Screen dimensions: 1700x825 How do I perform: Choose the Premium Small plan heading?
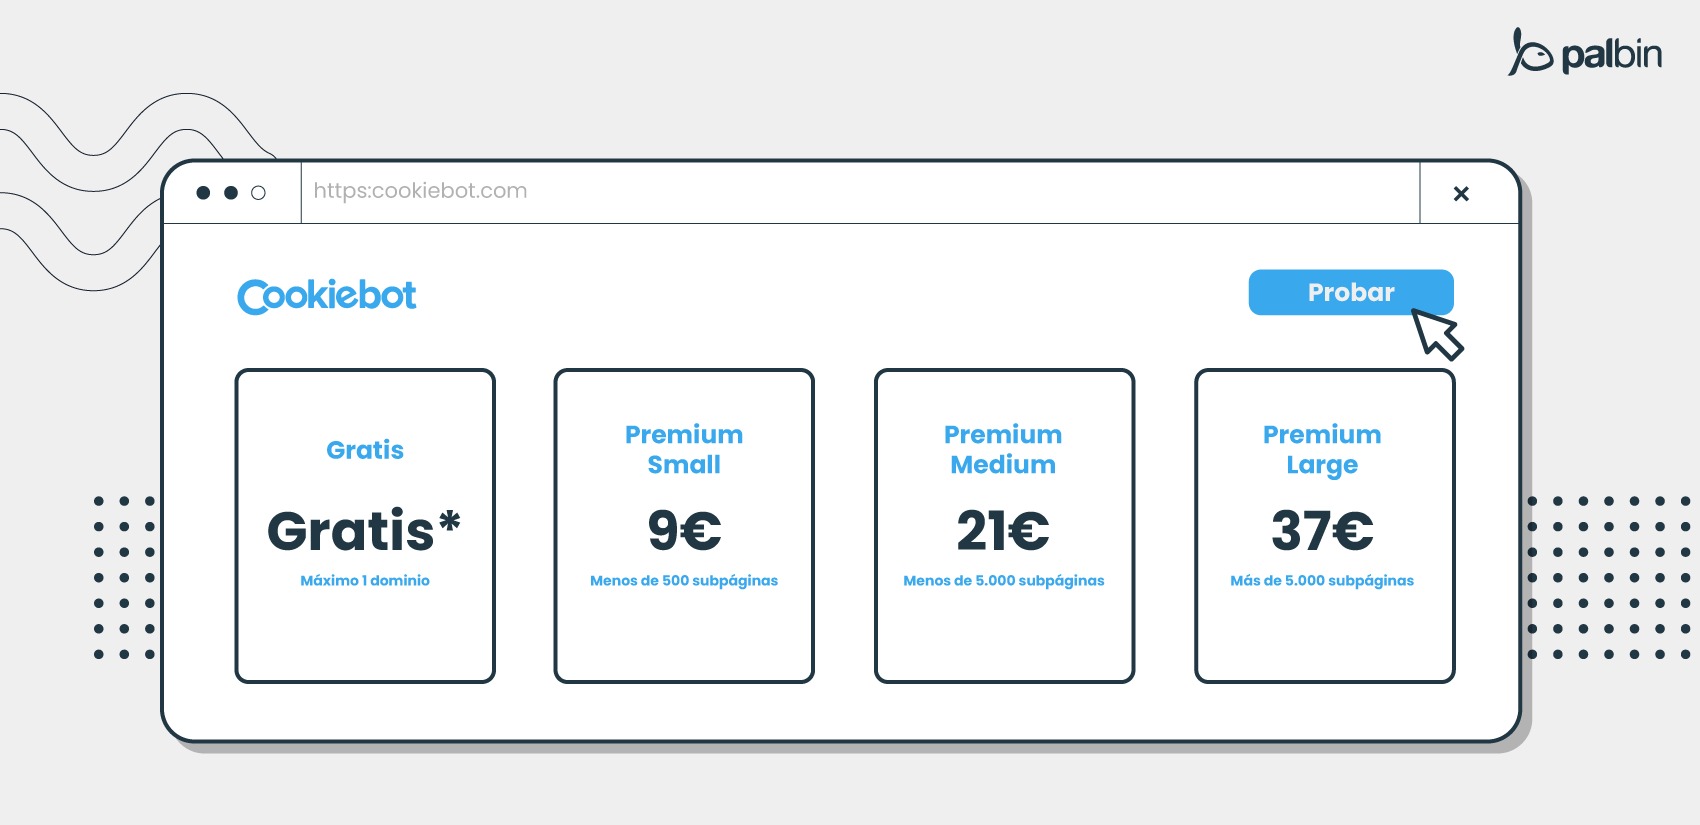684,450
